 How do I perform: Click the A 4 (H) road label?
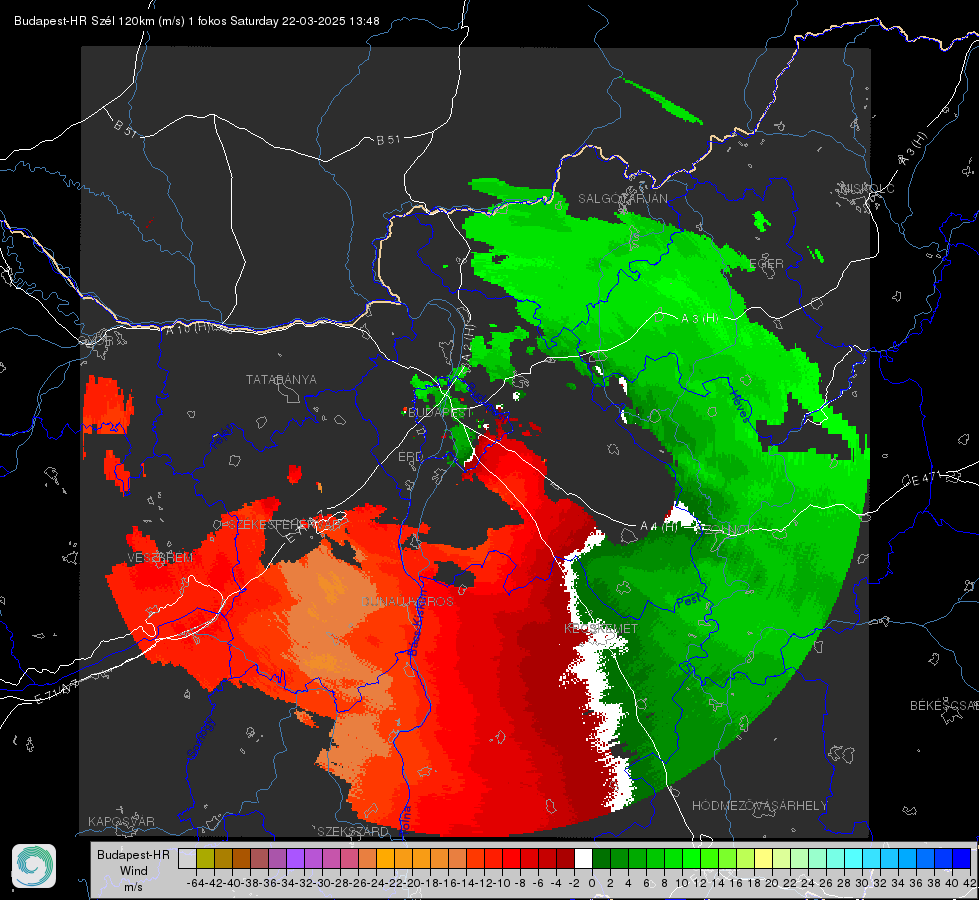point(659,527)
